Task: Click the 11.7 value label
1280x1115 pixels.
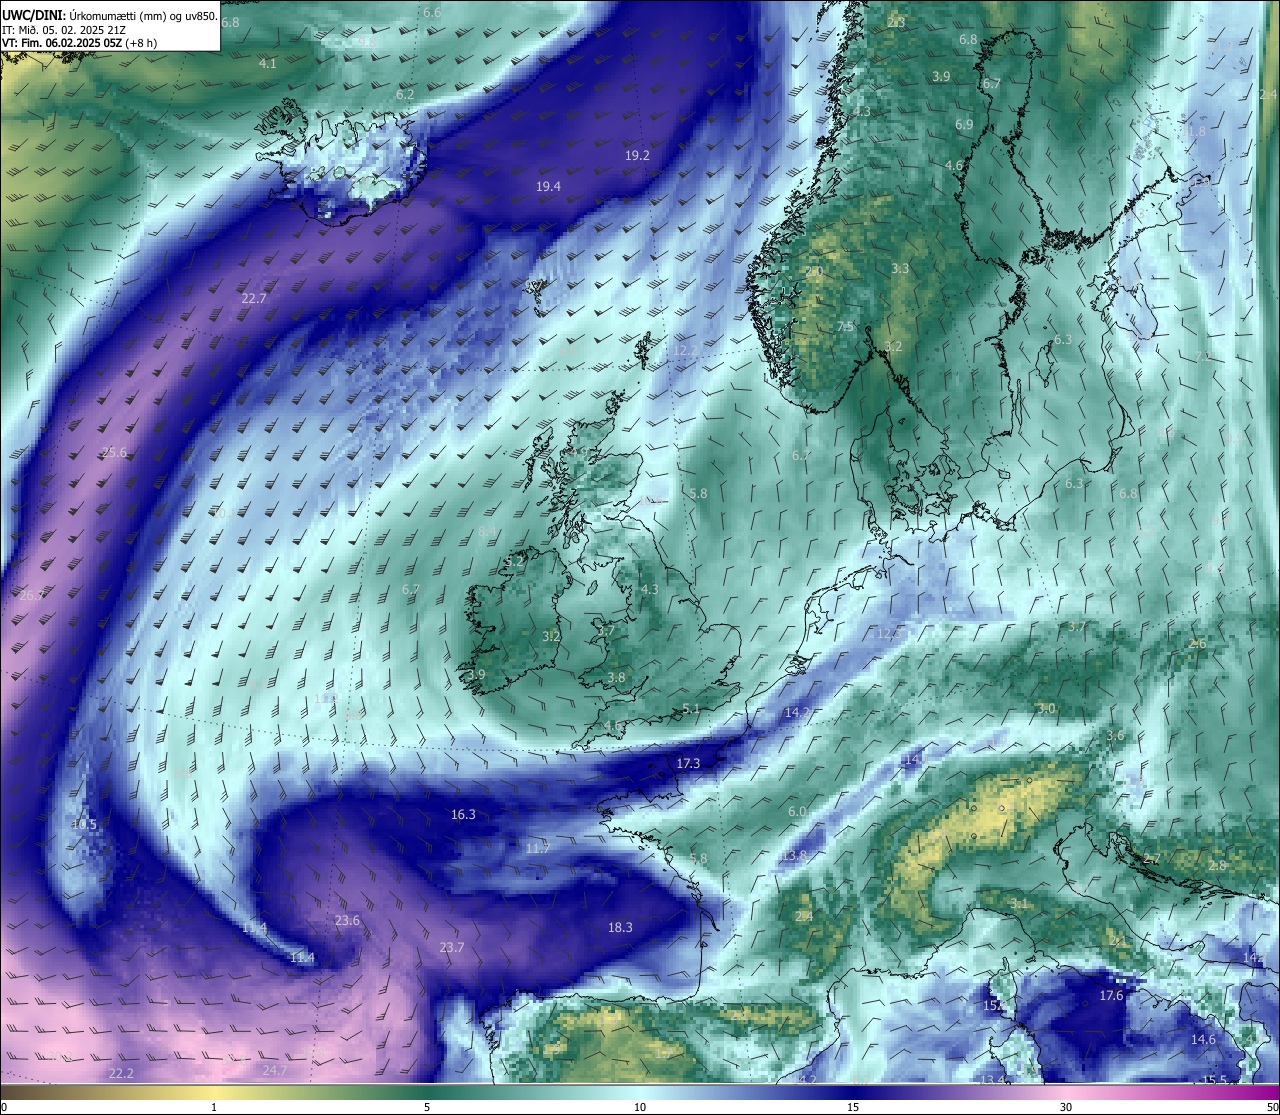Action: pos(538,848)
